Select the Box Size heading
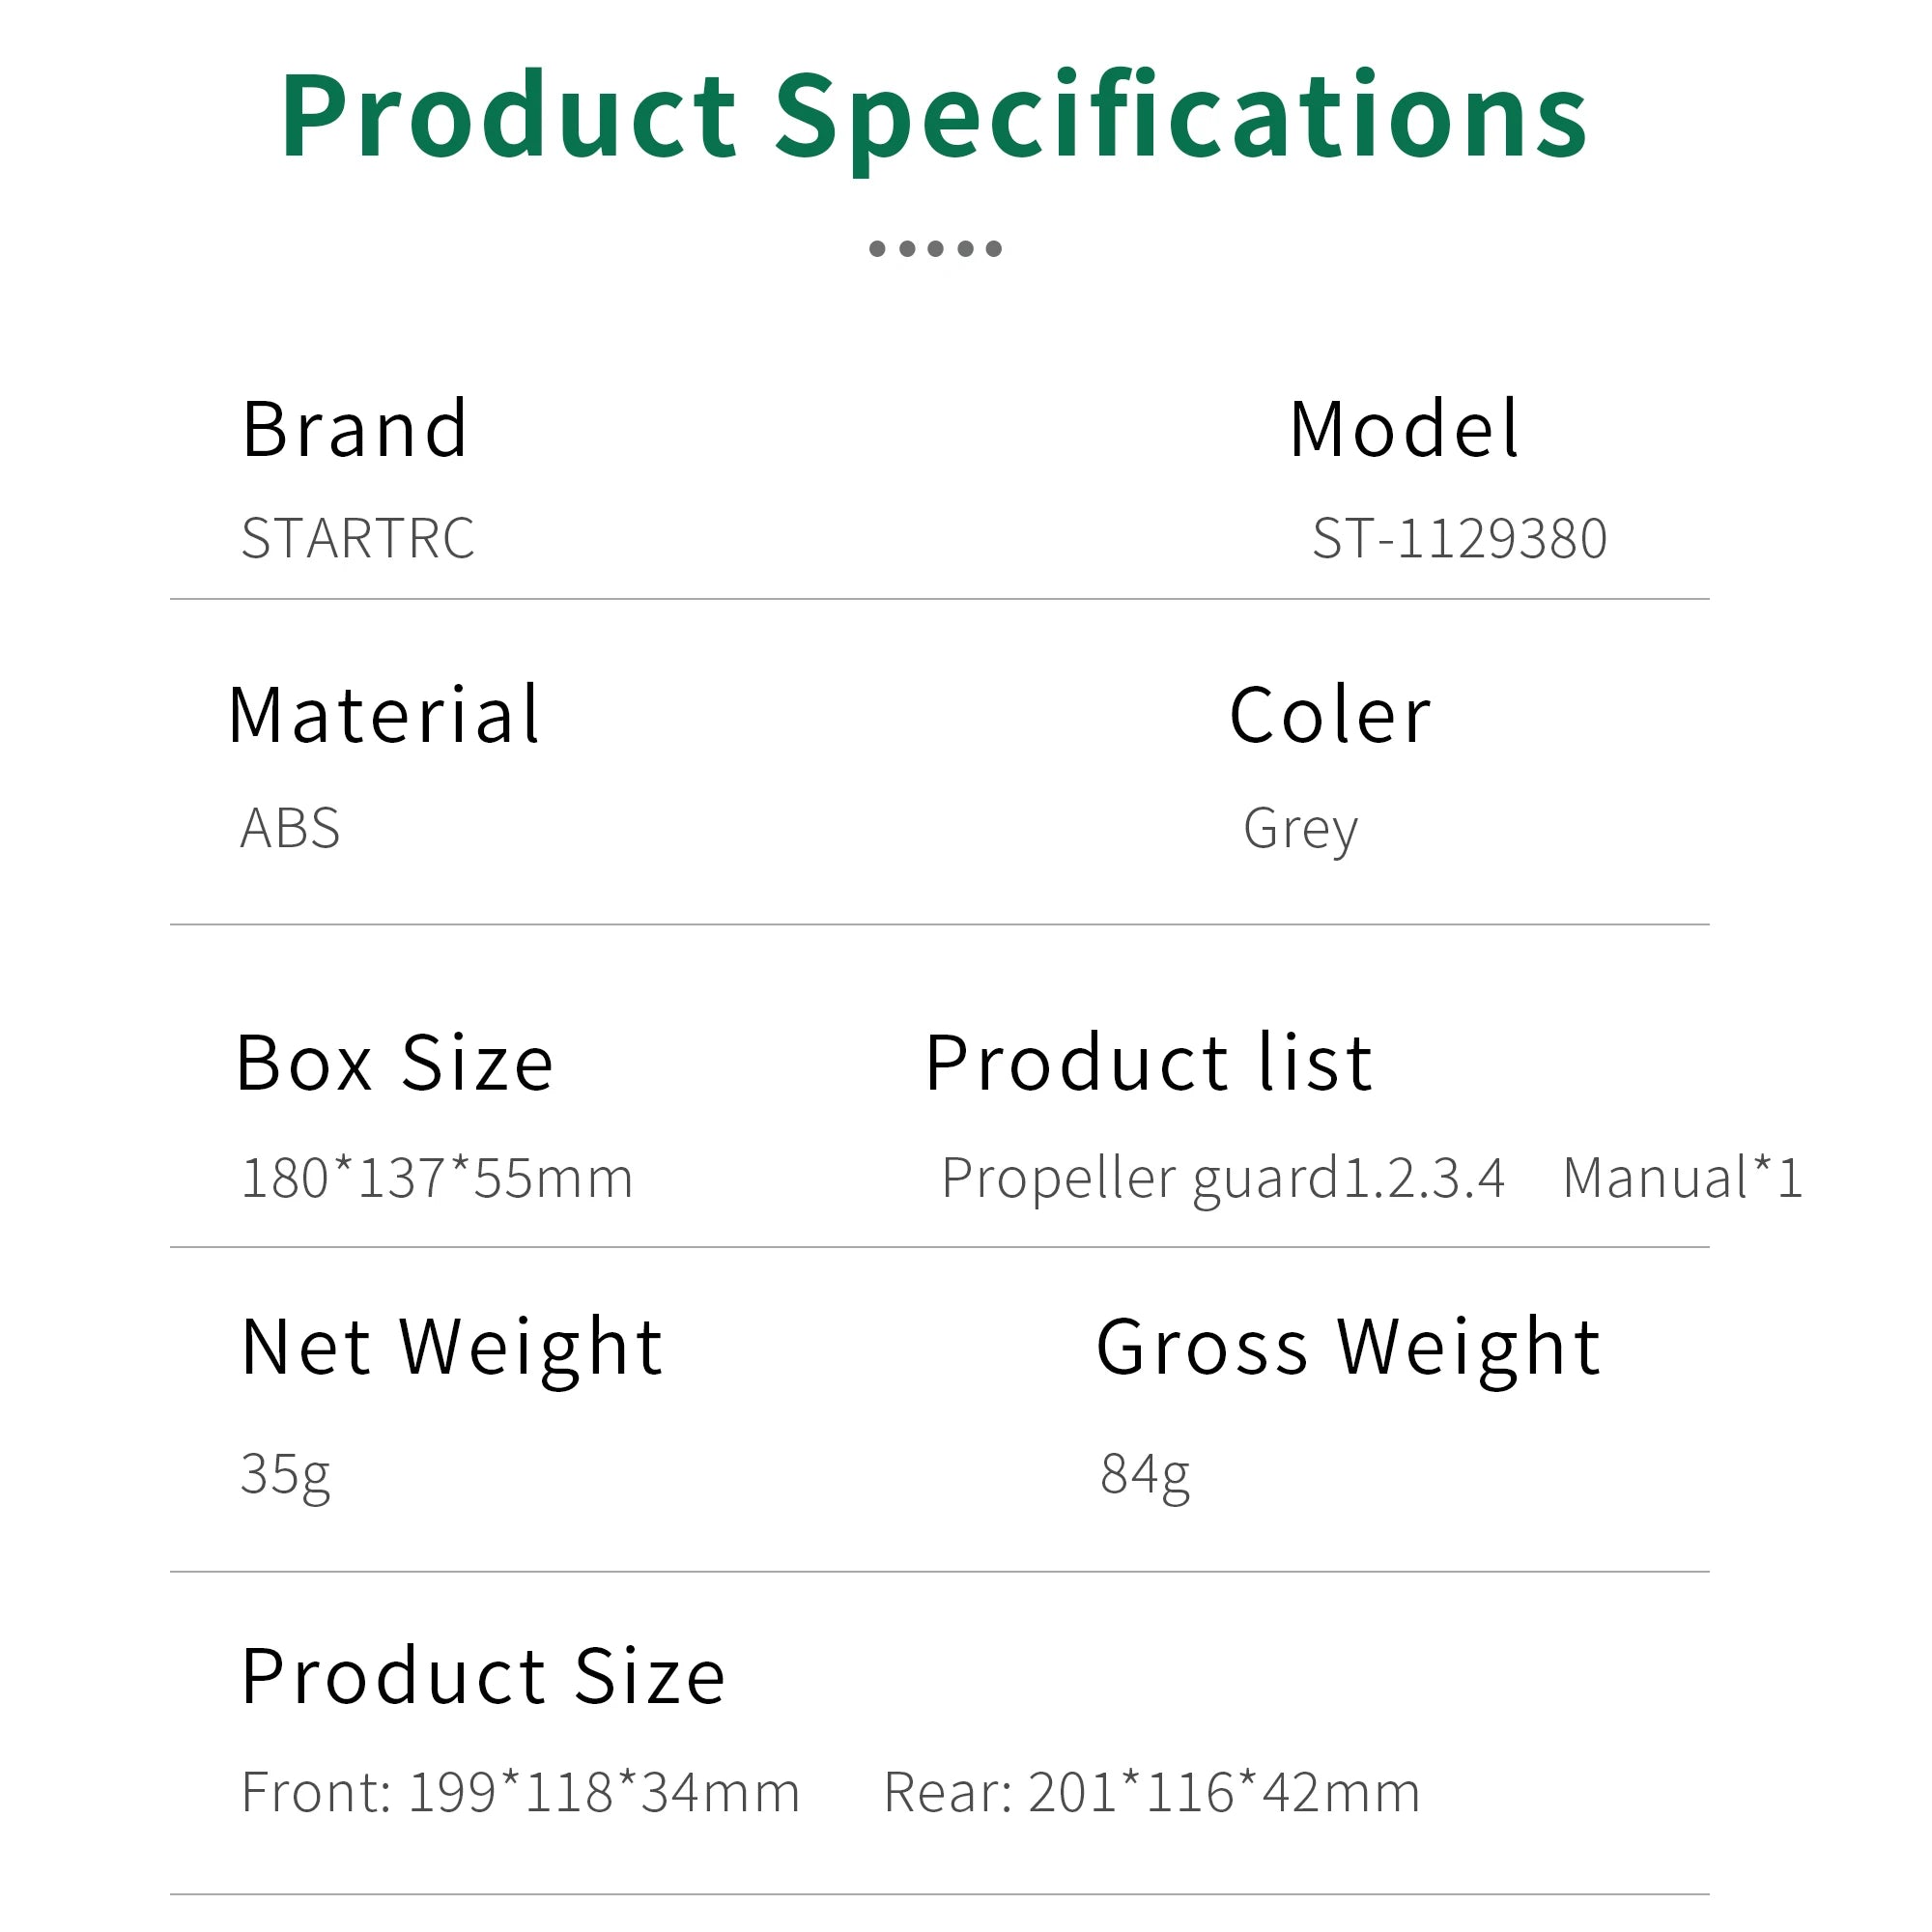The image size is (1932, 1932). (x=395, y=1062)
